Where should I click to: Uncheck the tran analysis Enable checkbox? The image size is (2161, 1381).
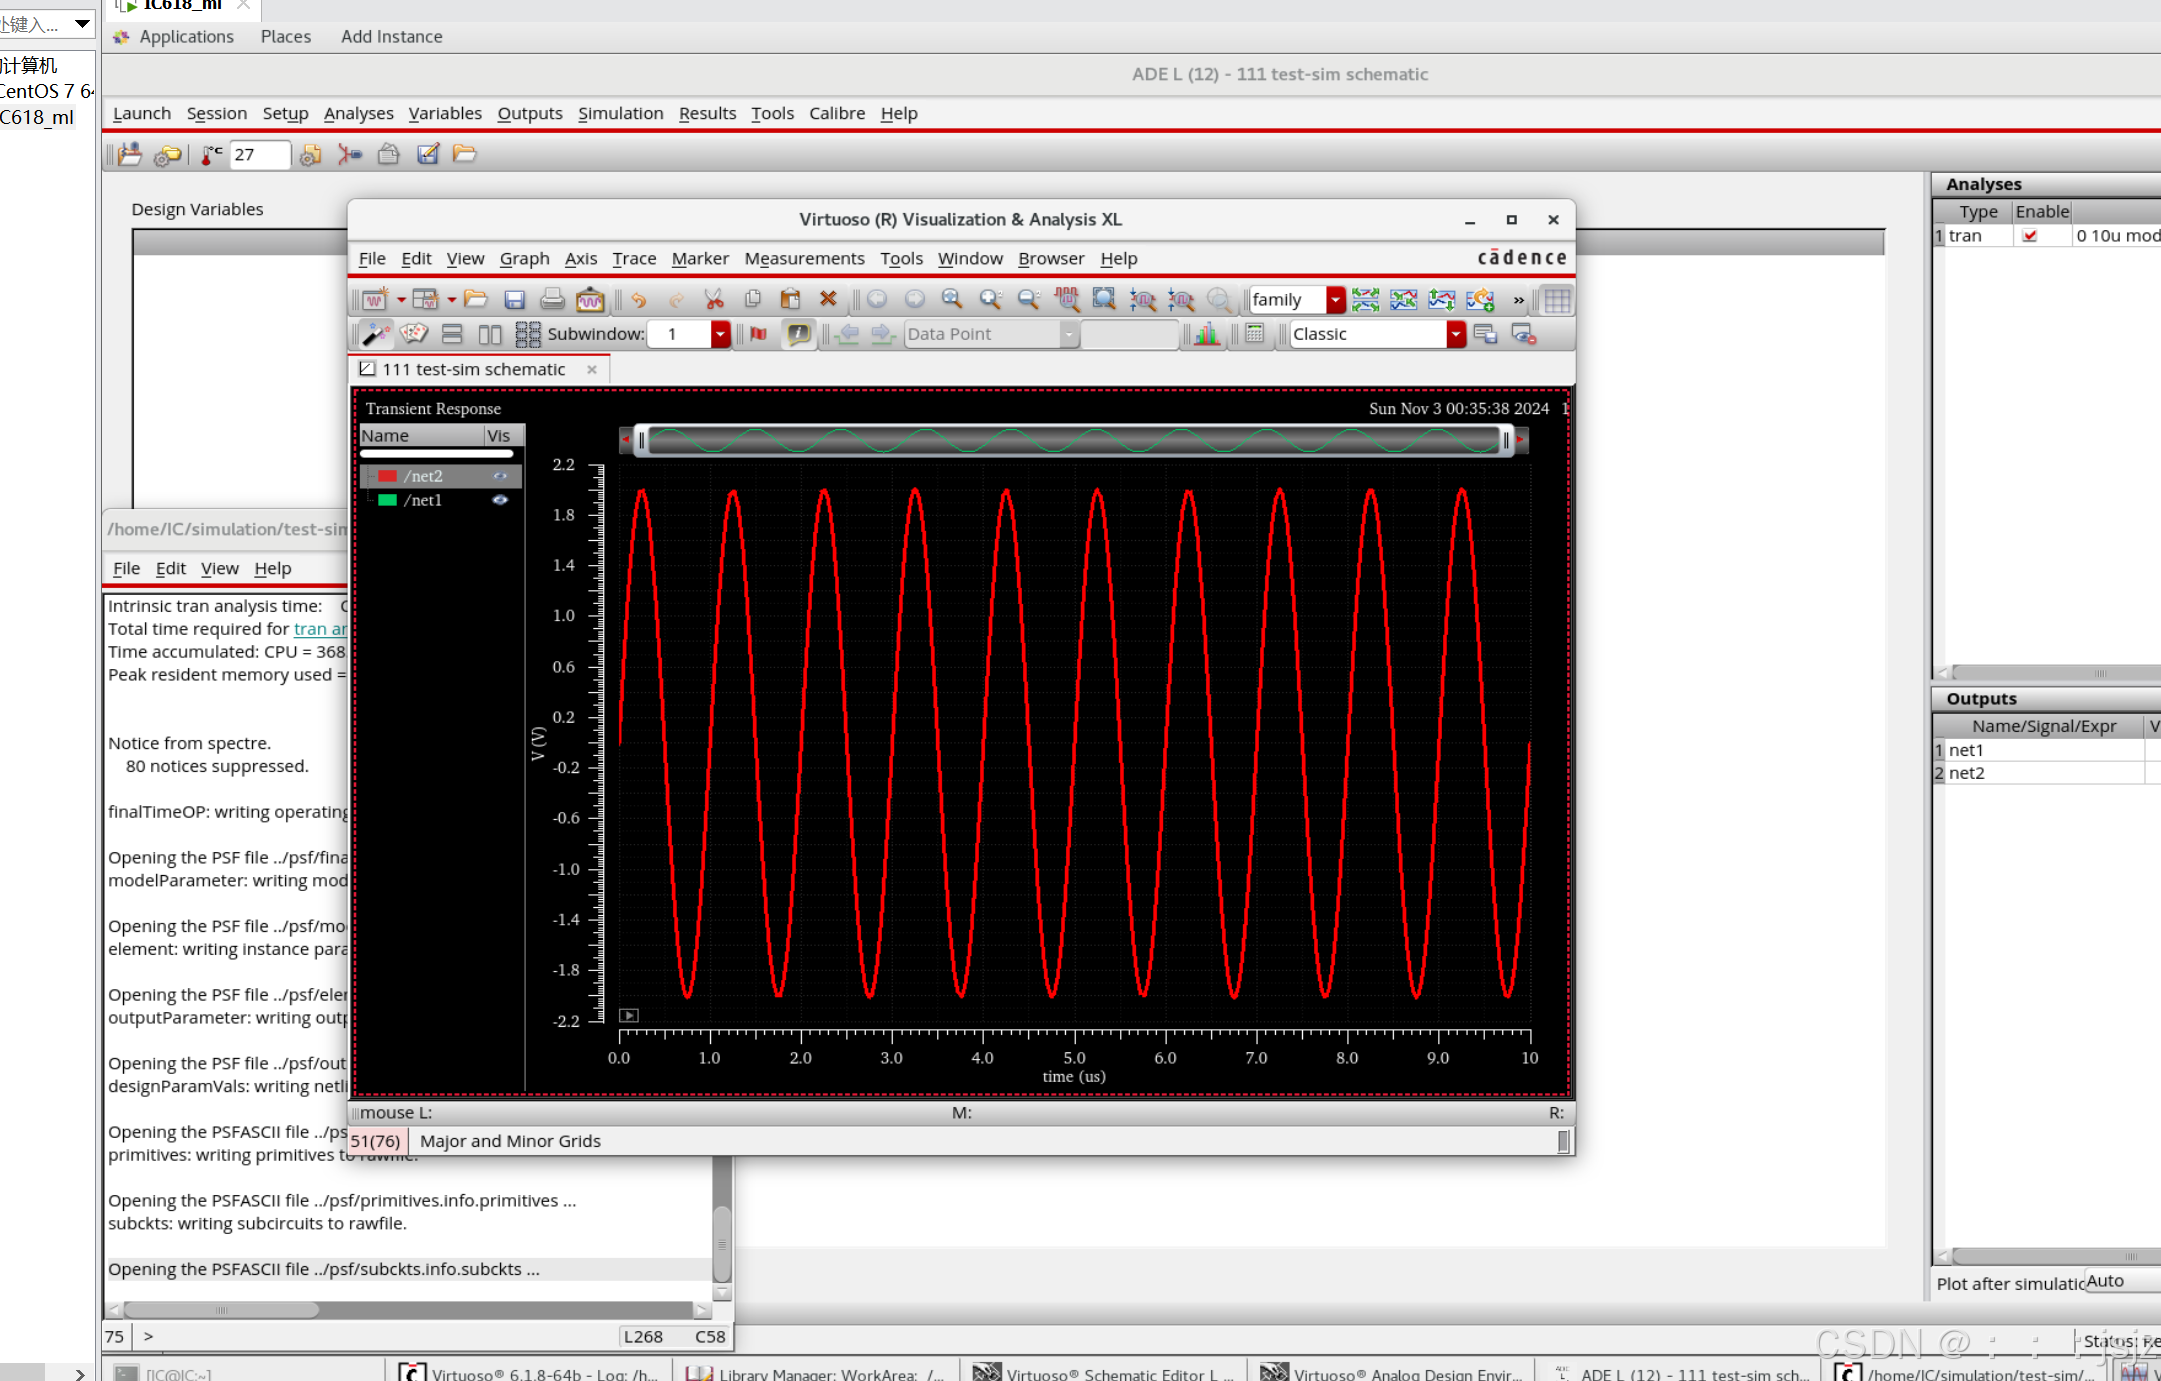click(2029, 236)
